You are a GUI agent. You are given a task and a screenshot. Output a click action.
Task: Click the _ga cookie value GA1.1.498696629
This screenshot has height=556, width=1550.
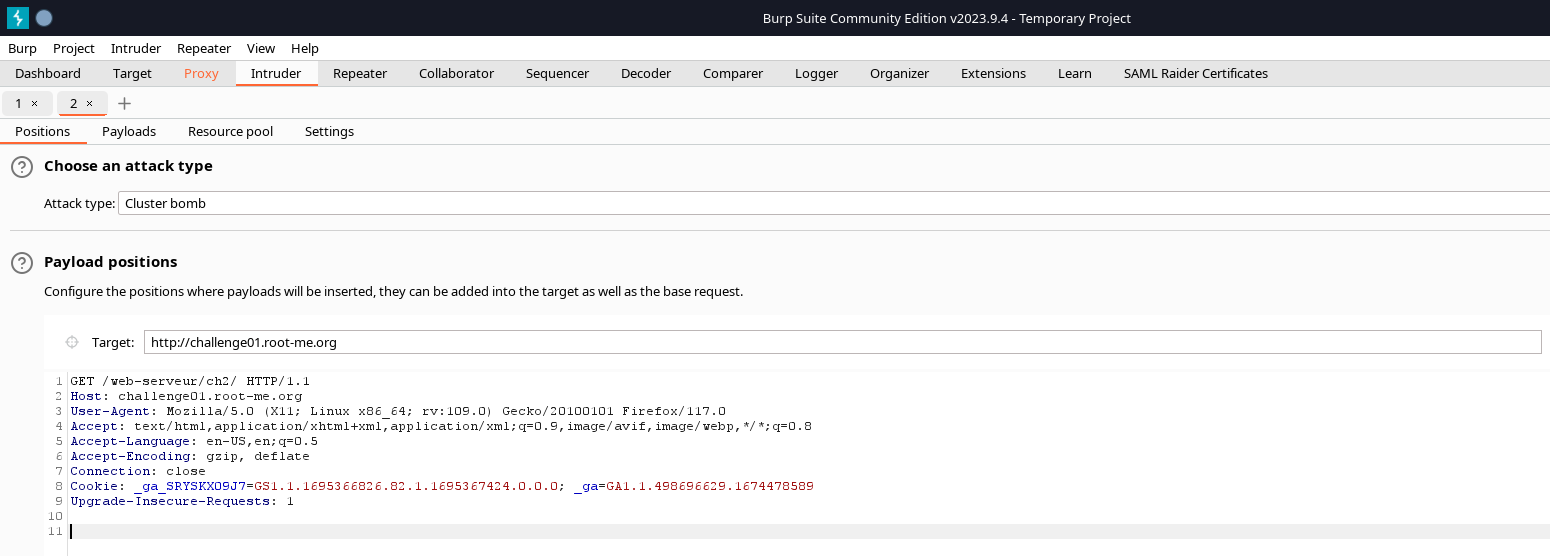coord(710,486)
